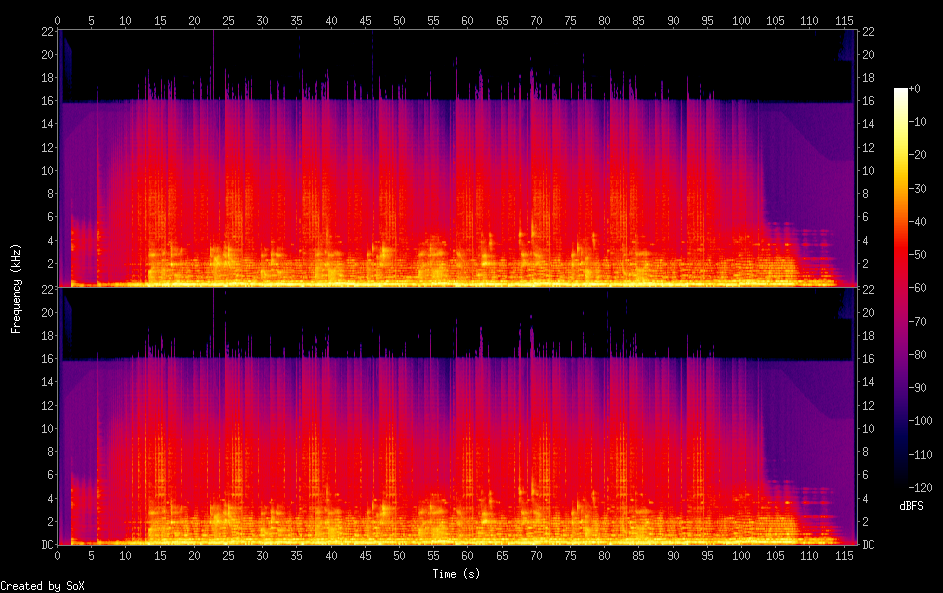The height and width of the screenshot is (593, 943).
Task: Click the '-90' color scale label
Action: [x=917, y=387]
